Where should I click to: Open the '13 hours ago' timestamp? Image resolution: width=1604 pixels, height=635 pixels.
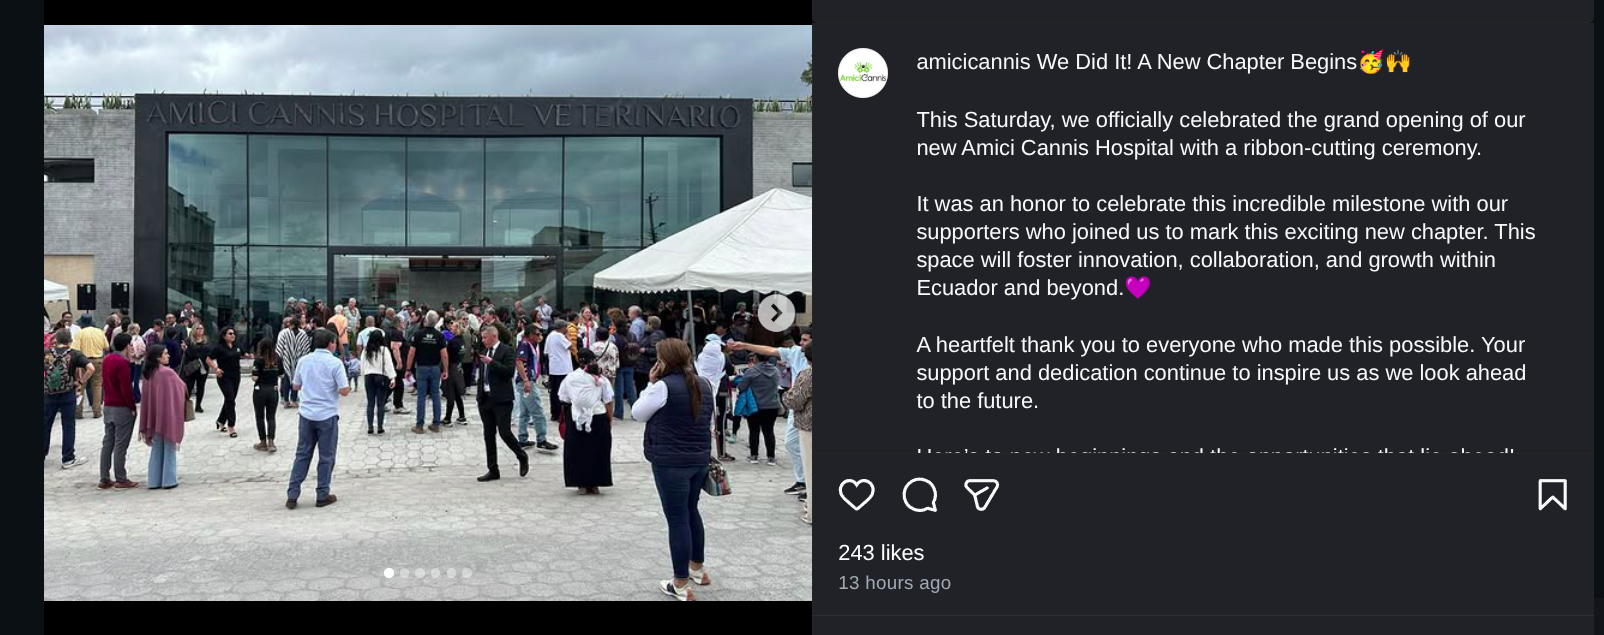tap(894, 583)
